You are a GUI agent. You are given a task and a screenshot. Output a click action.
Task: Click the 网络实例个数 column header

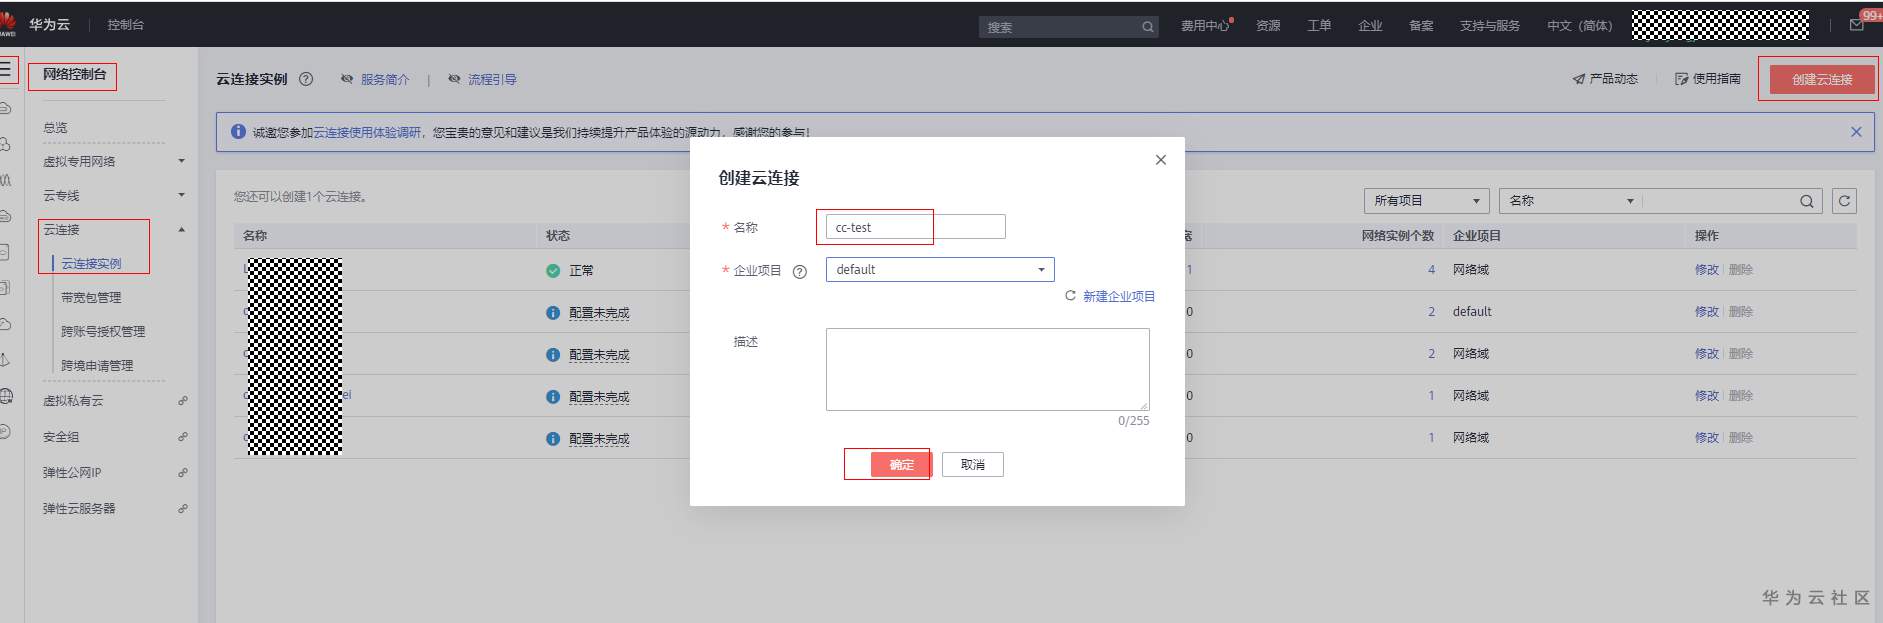click(1397, 236)
